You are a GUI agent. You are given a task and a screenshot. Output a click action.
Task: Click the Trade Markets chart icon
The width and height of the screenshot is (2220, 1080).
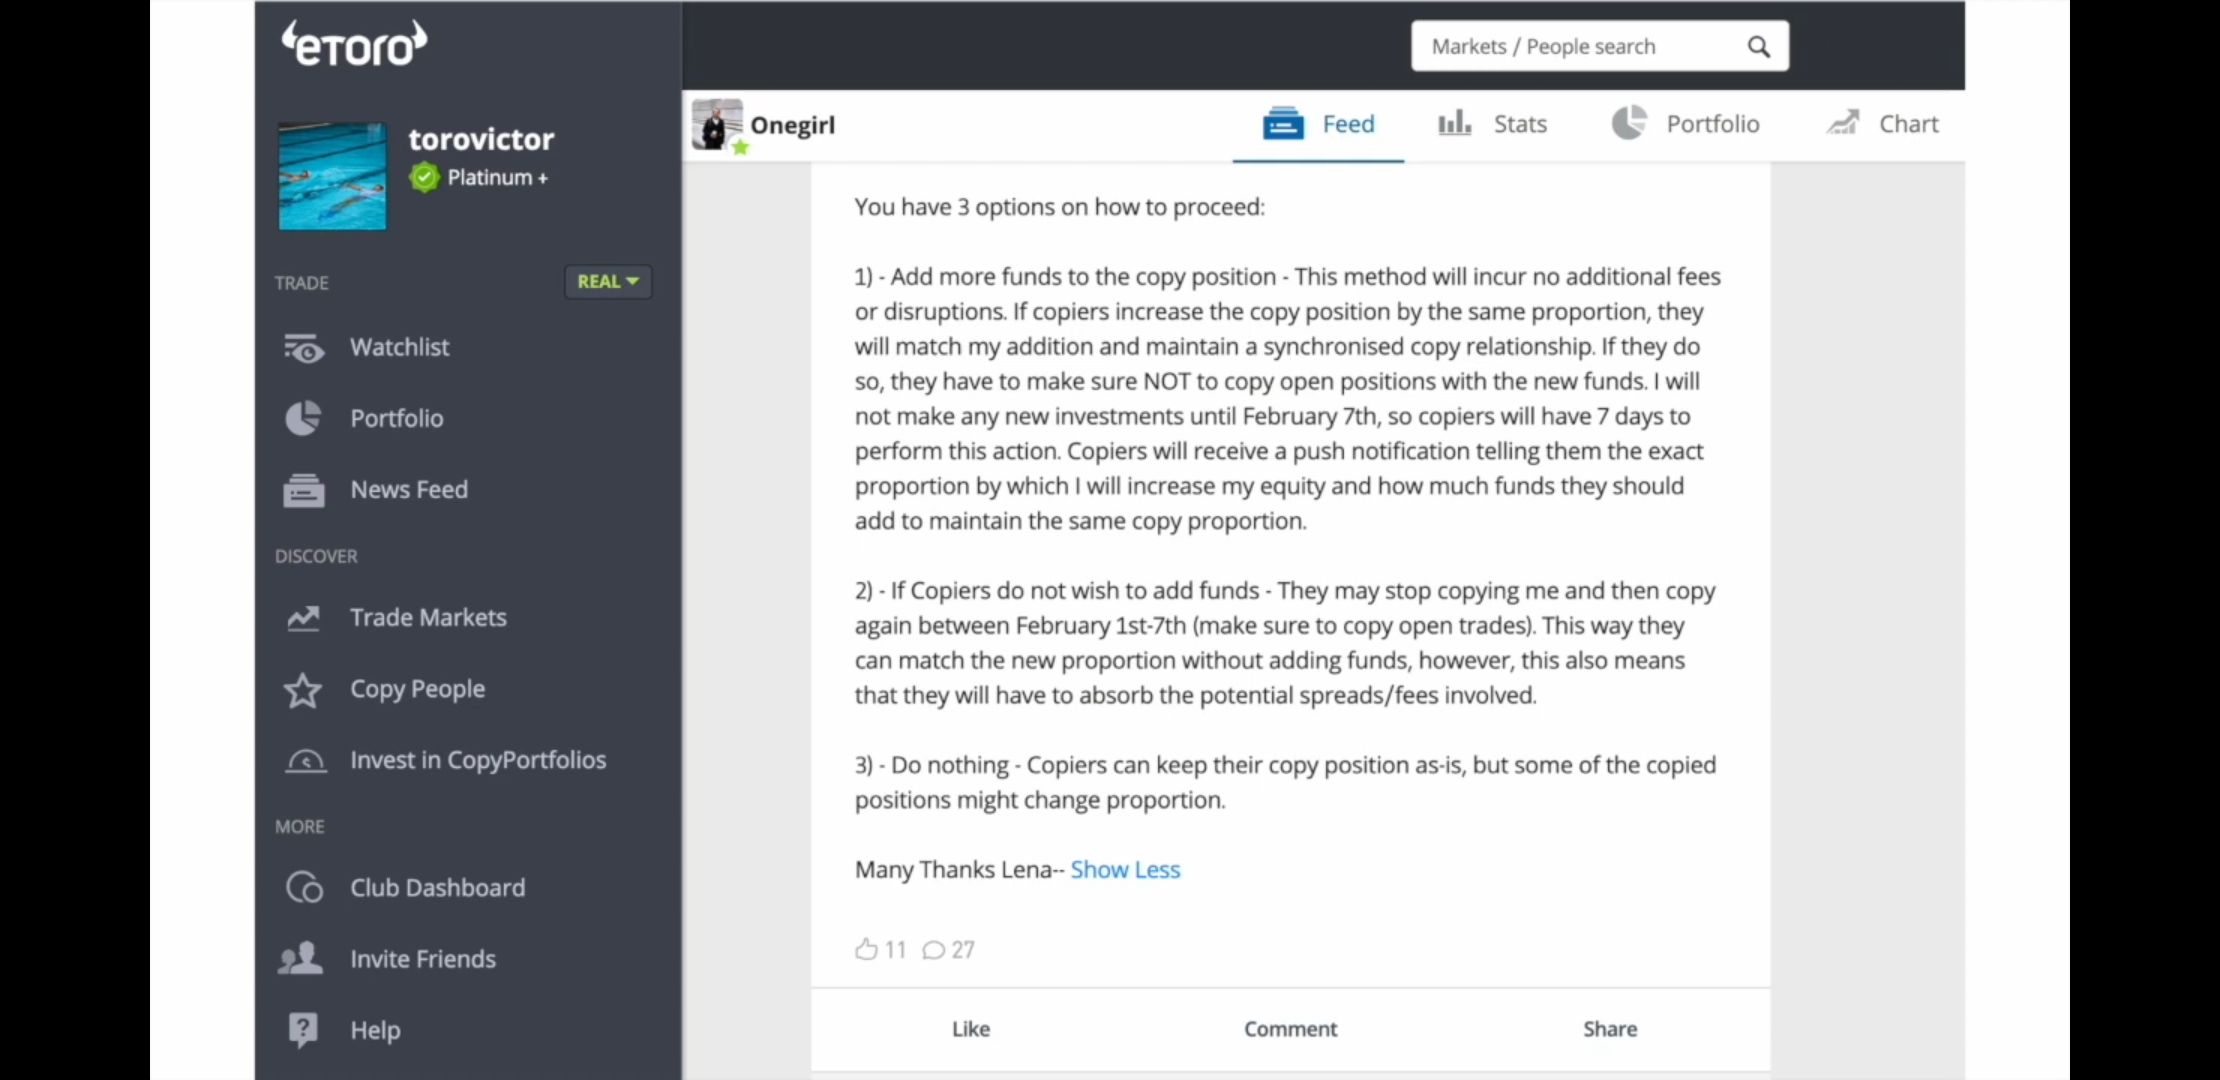click(303, 618)
